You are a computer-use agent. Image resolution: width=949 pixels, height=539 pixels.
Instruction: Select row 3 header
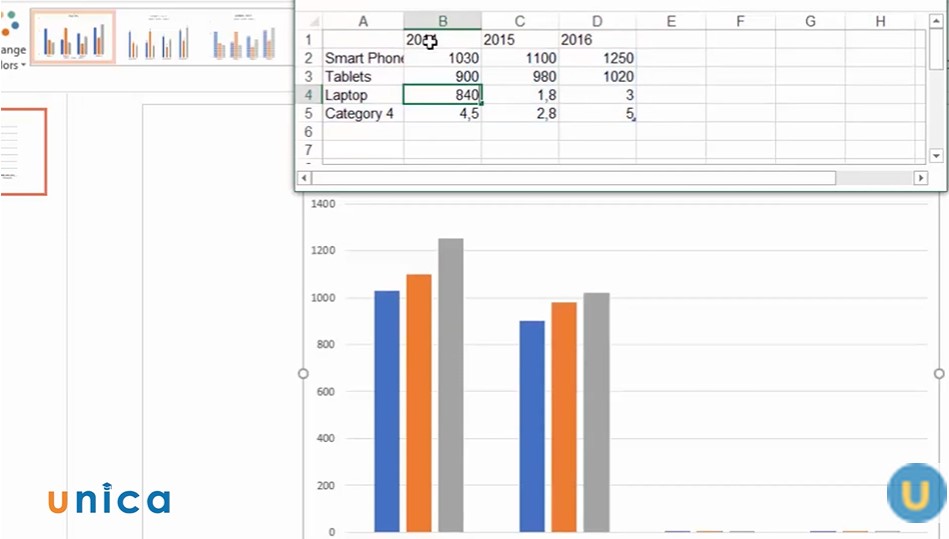pos(309,77)
